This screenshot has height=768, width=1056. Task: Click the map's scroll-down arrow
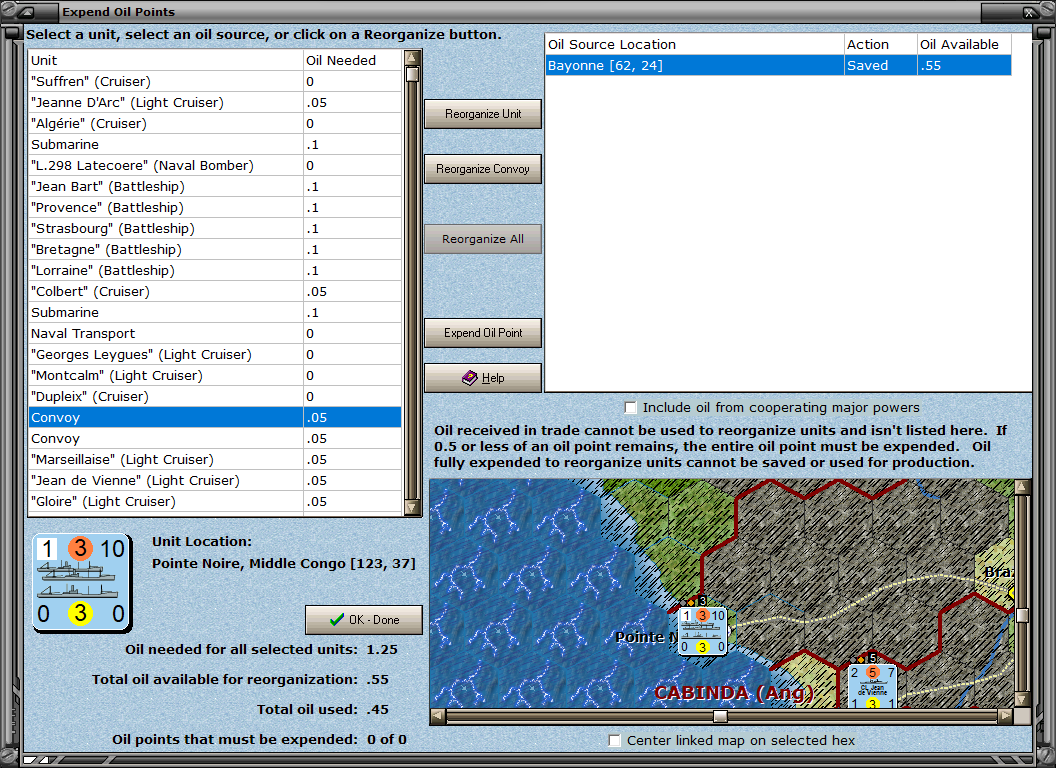[1022, 699]
